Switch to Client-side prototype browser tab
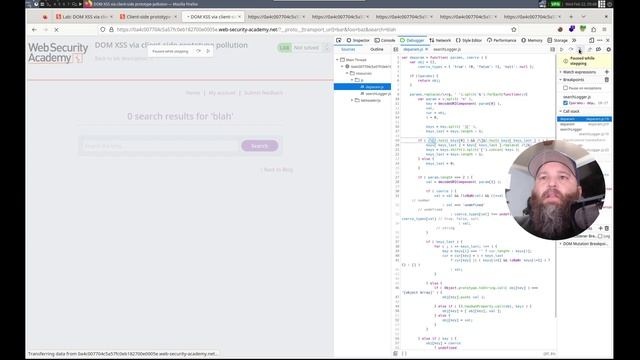Viewport: 640px width, 360px height. pos(148,17)
